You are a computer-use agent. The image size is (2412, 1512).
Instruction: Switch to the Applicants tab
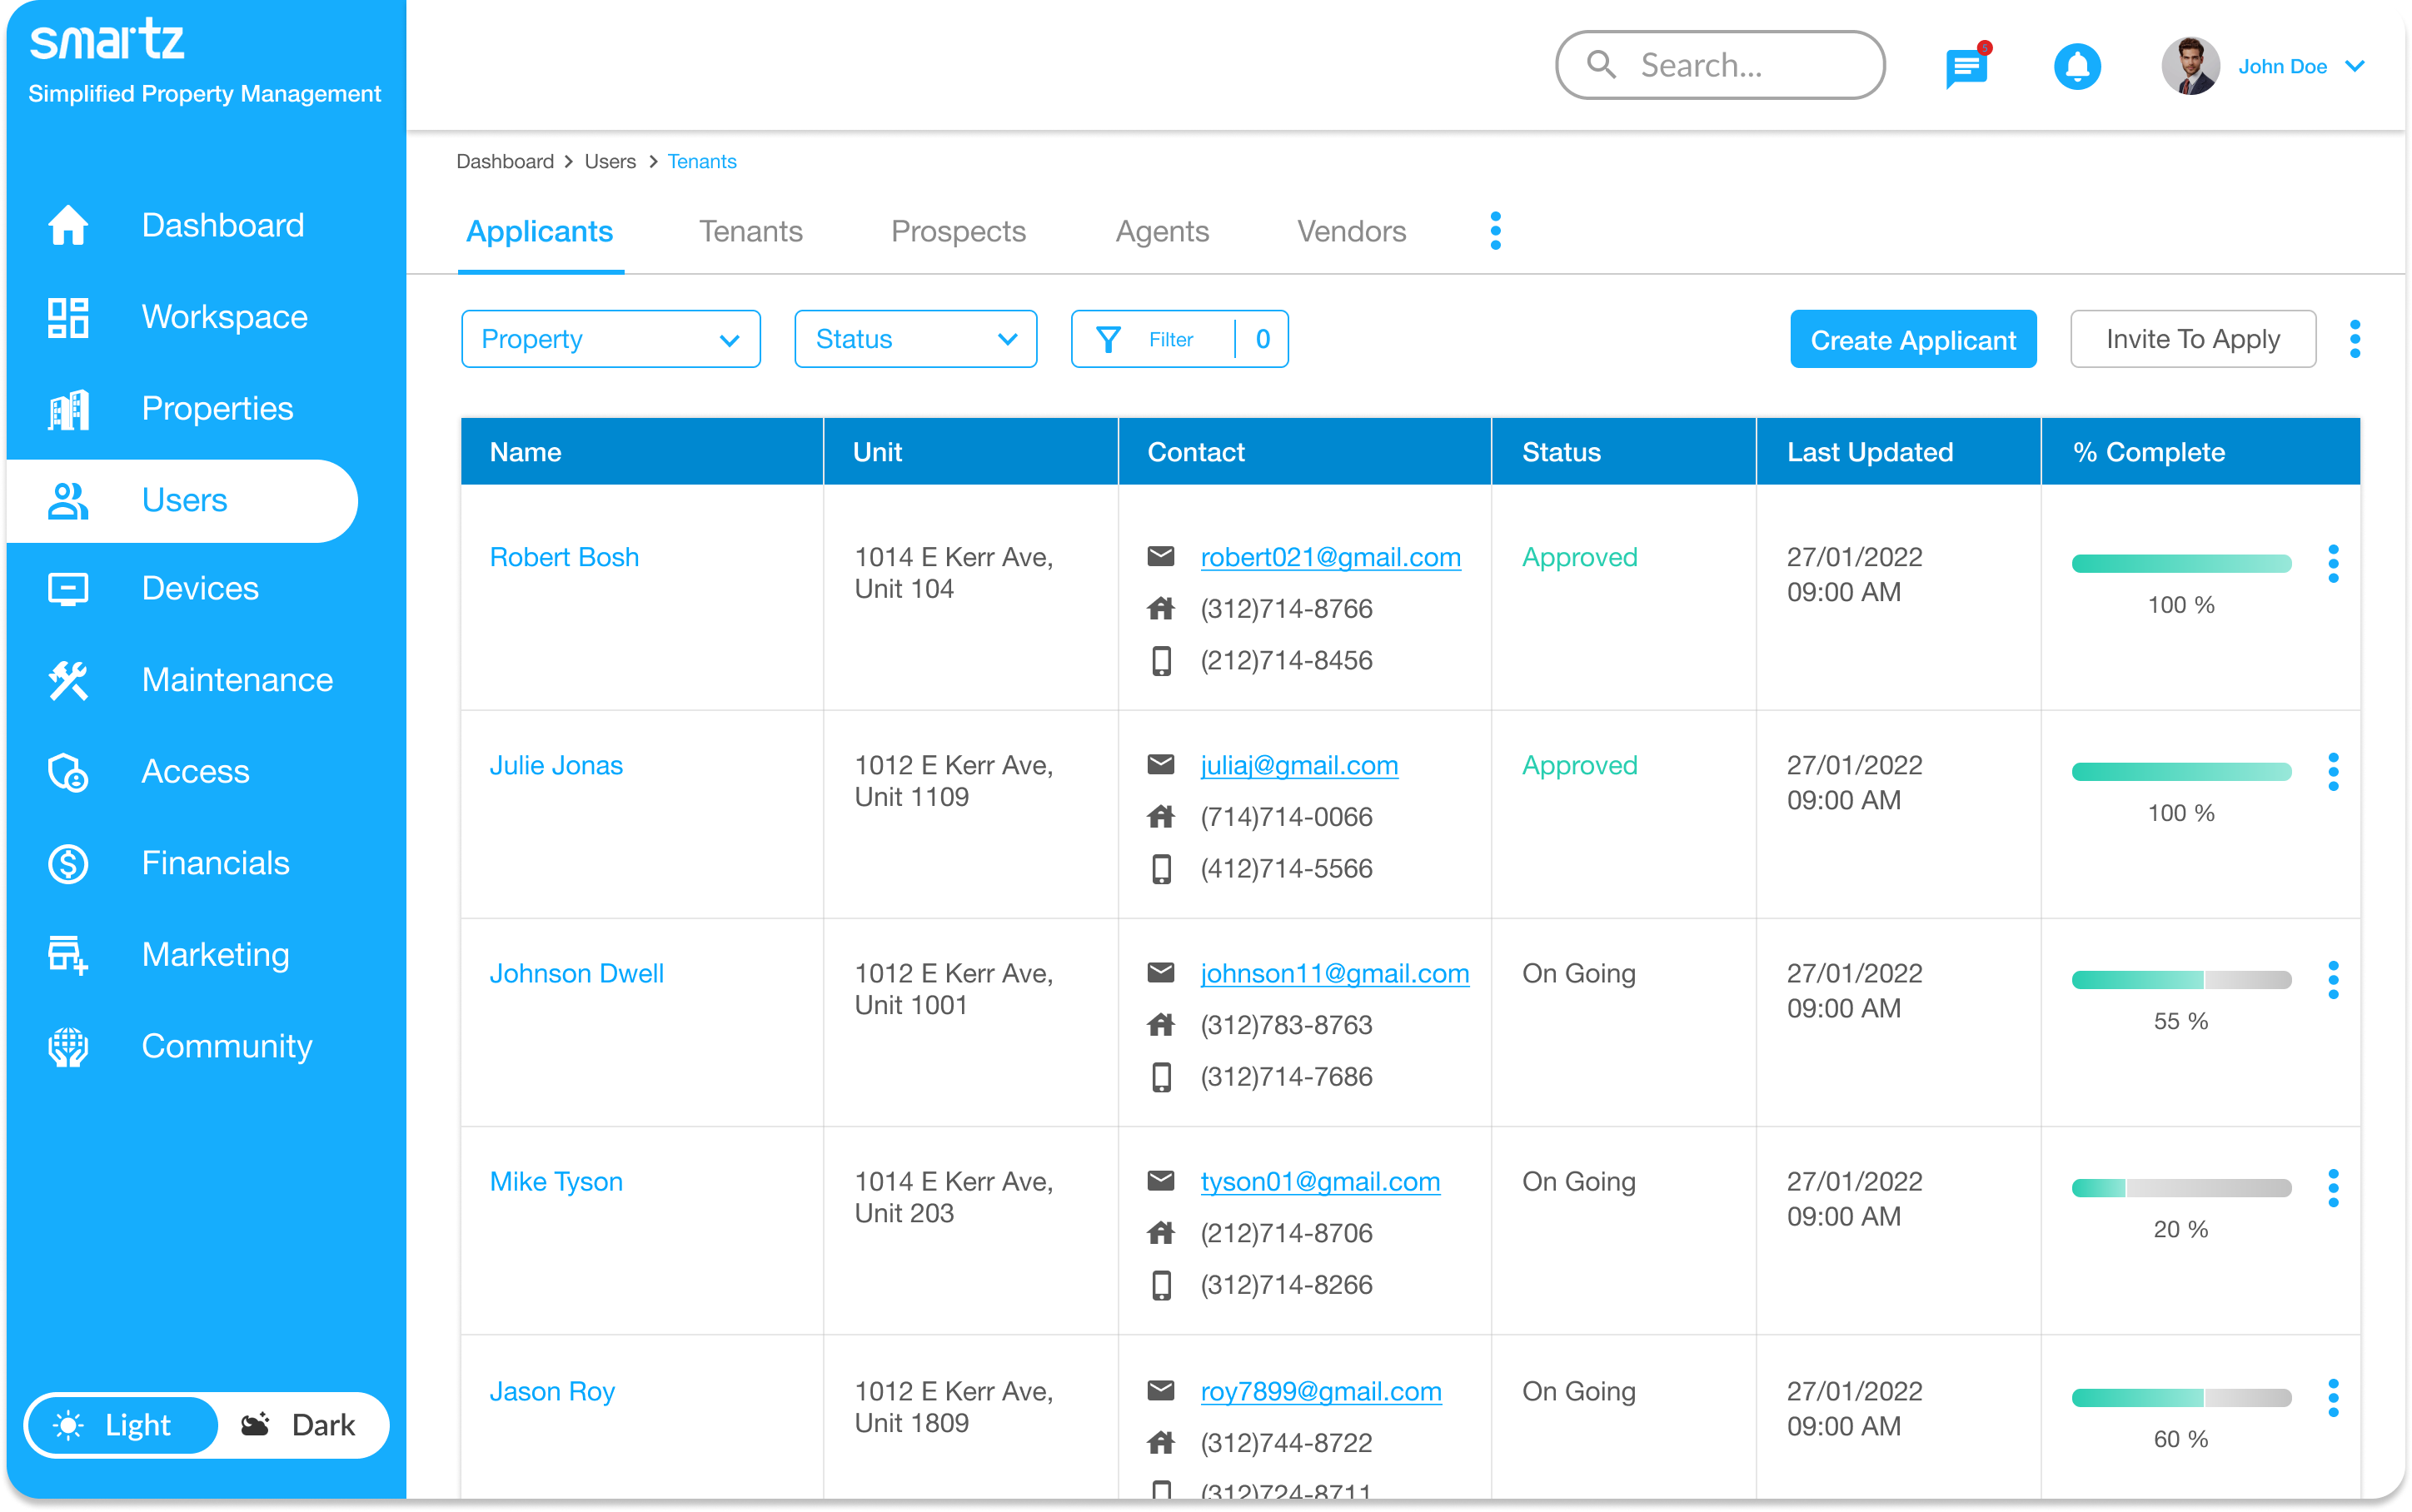click(540, 231)
